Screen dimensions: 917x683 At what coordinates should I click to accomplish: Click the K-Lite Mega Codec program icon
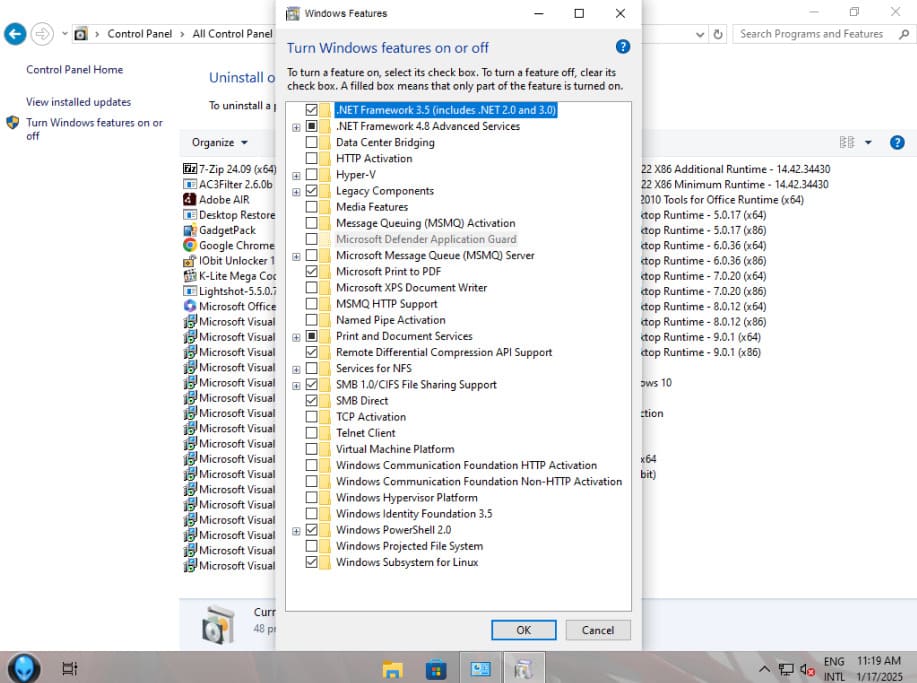tap(189, 275)
